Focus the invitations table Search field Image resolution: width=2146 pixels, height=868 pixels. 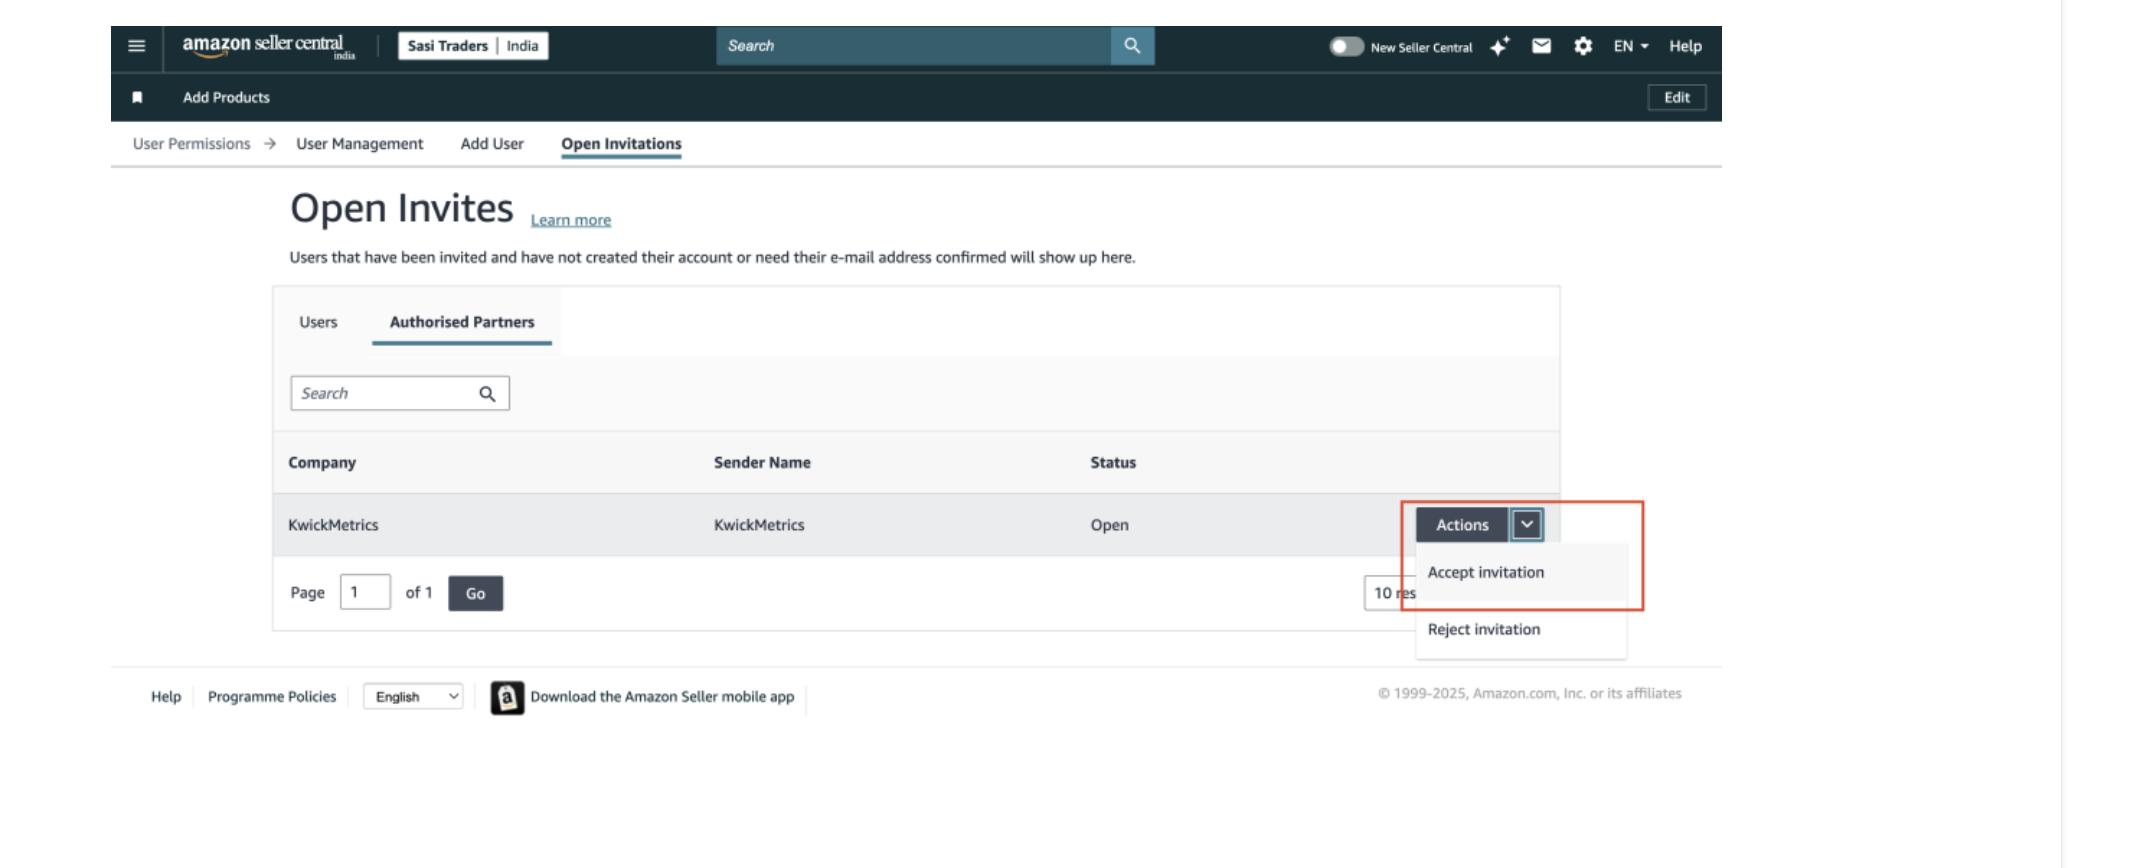click(400, 393)
